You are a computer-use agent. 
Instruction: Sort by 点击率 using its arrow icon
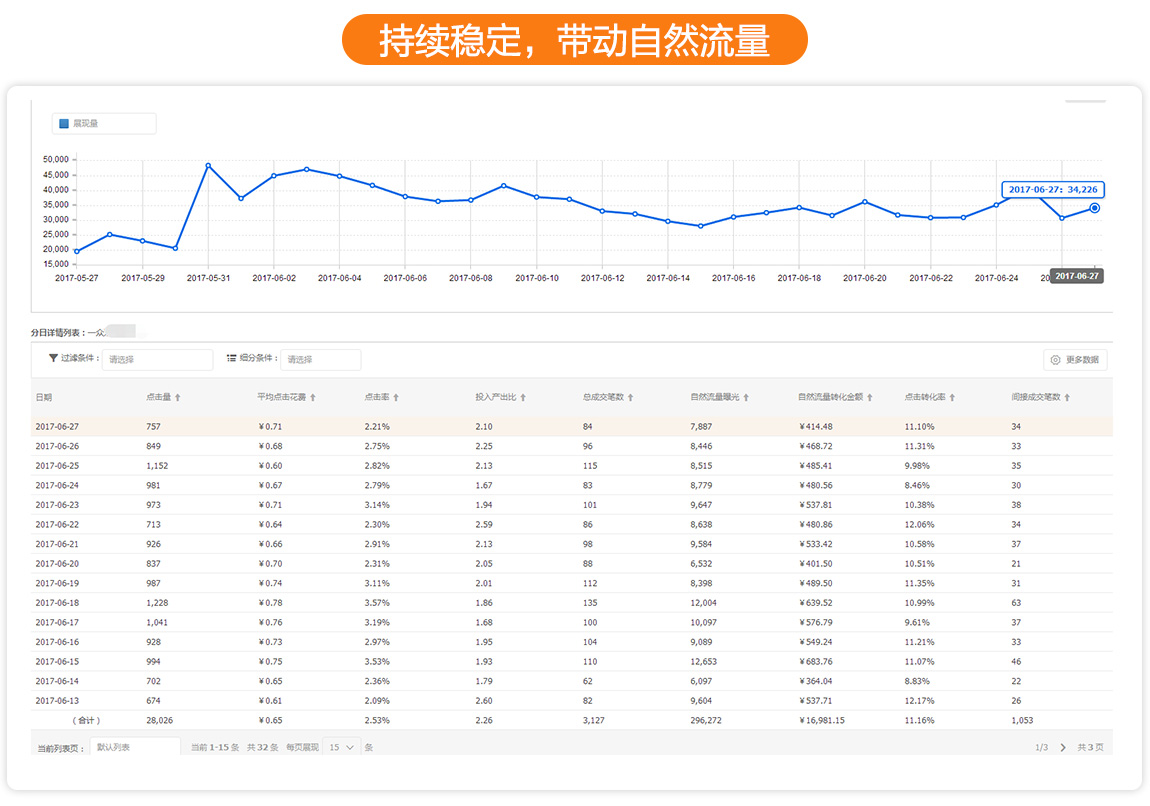point(396,397)
